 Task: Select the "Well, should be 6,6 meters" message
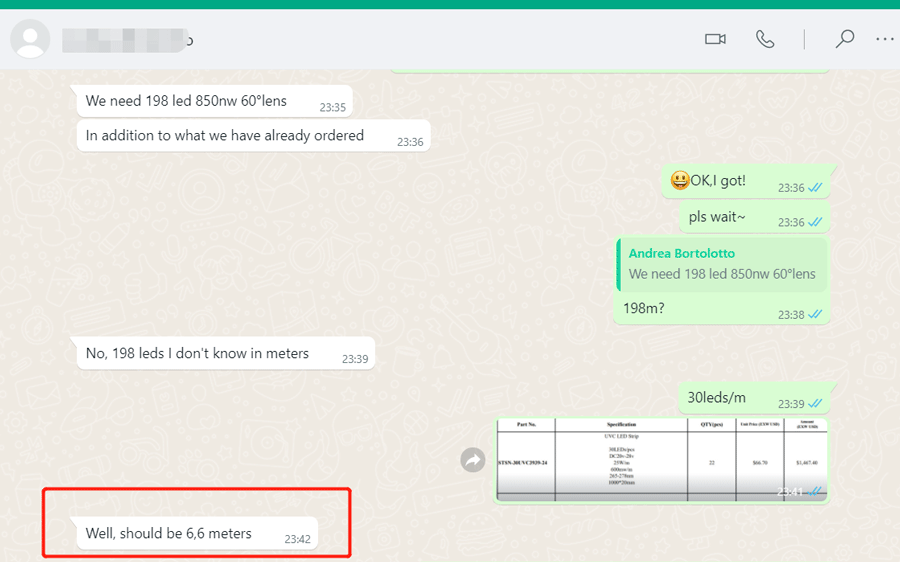[168, 534]
